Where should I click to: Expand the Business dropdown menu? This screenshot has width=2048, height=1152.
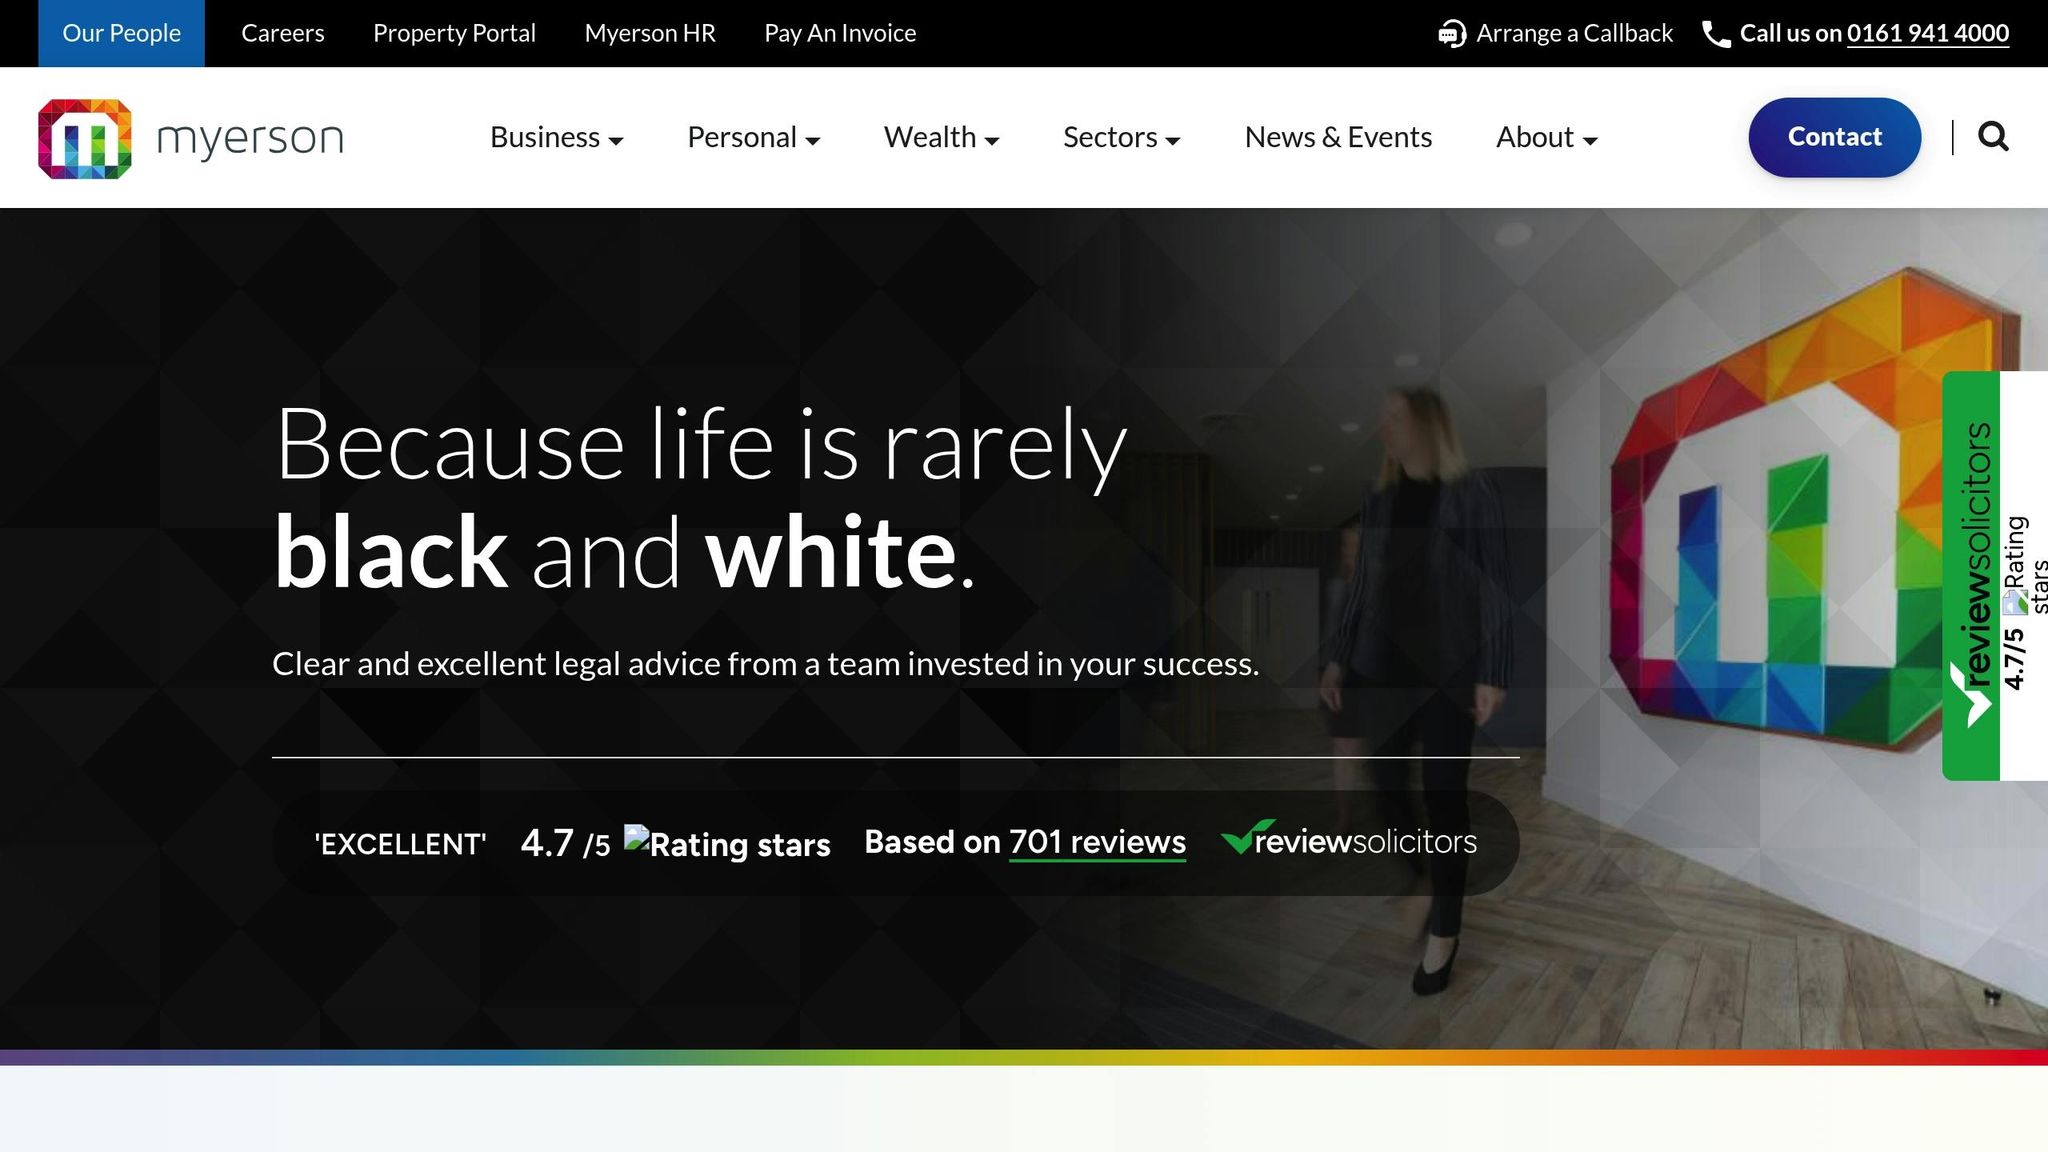[556, 137]
